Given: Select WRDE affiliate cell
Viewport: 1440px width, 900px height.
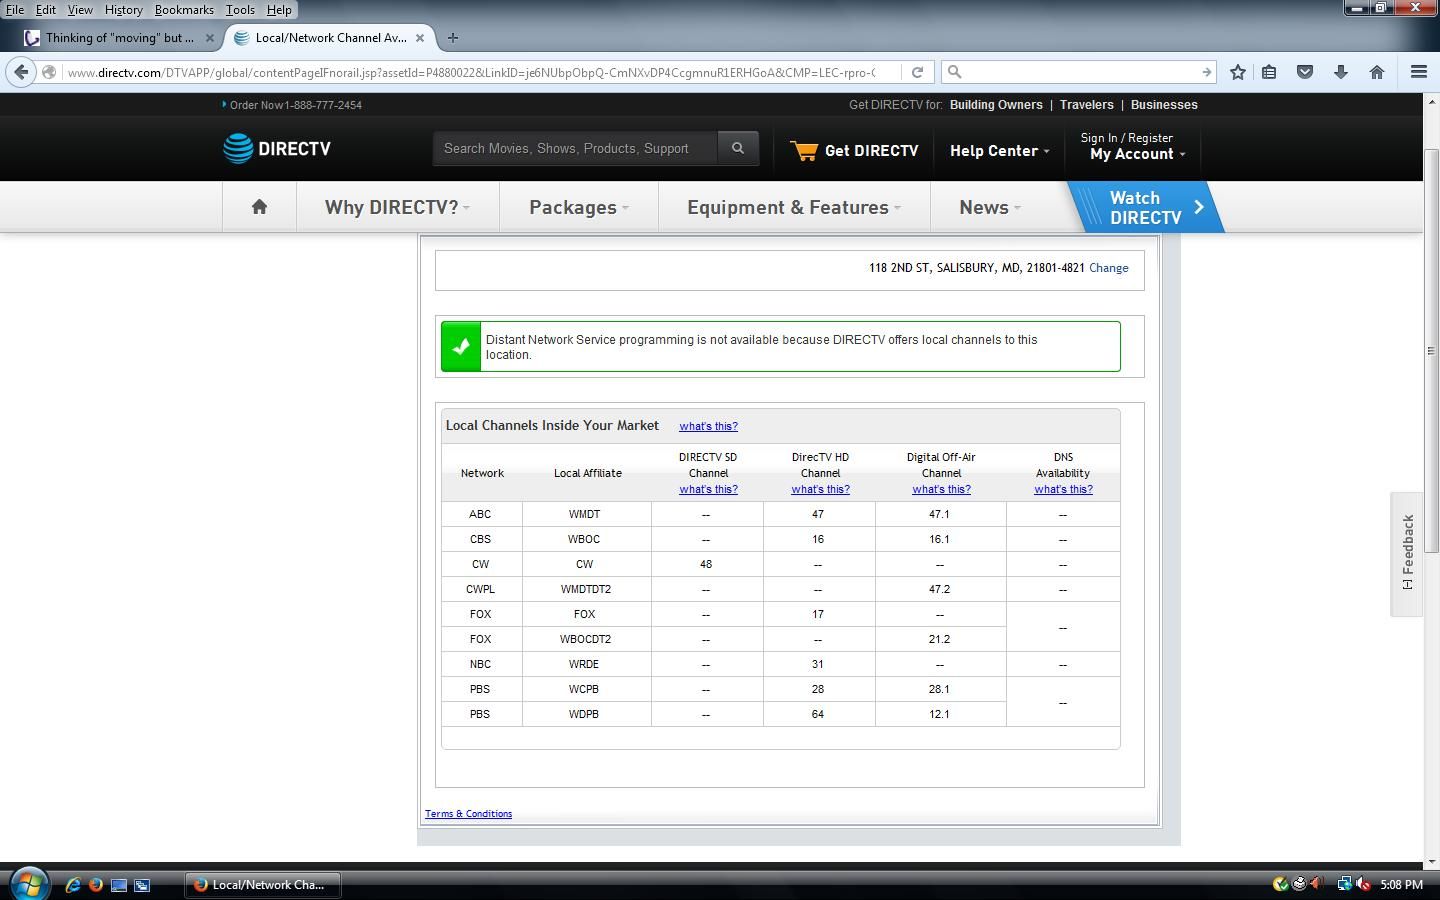Looking at the screenshot, I should point(585,664).
